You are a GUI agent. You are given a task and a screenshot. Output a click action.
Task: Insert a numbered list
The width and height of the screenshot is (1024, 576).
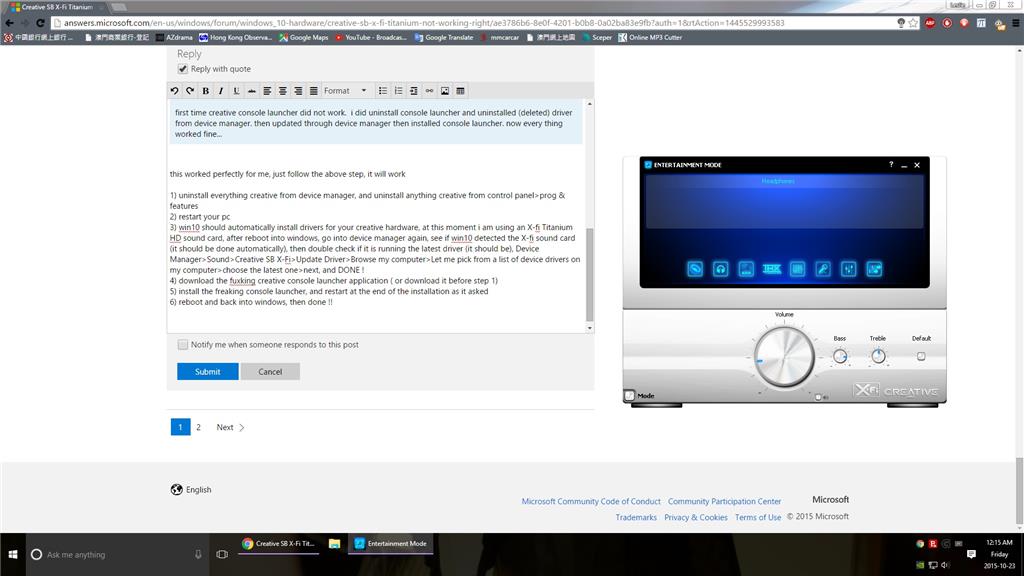[x=398, y=91]
